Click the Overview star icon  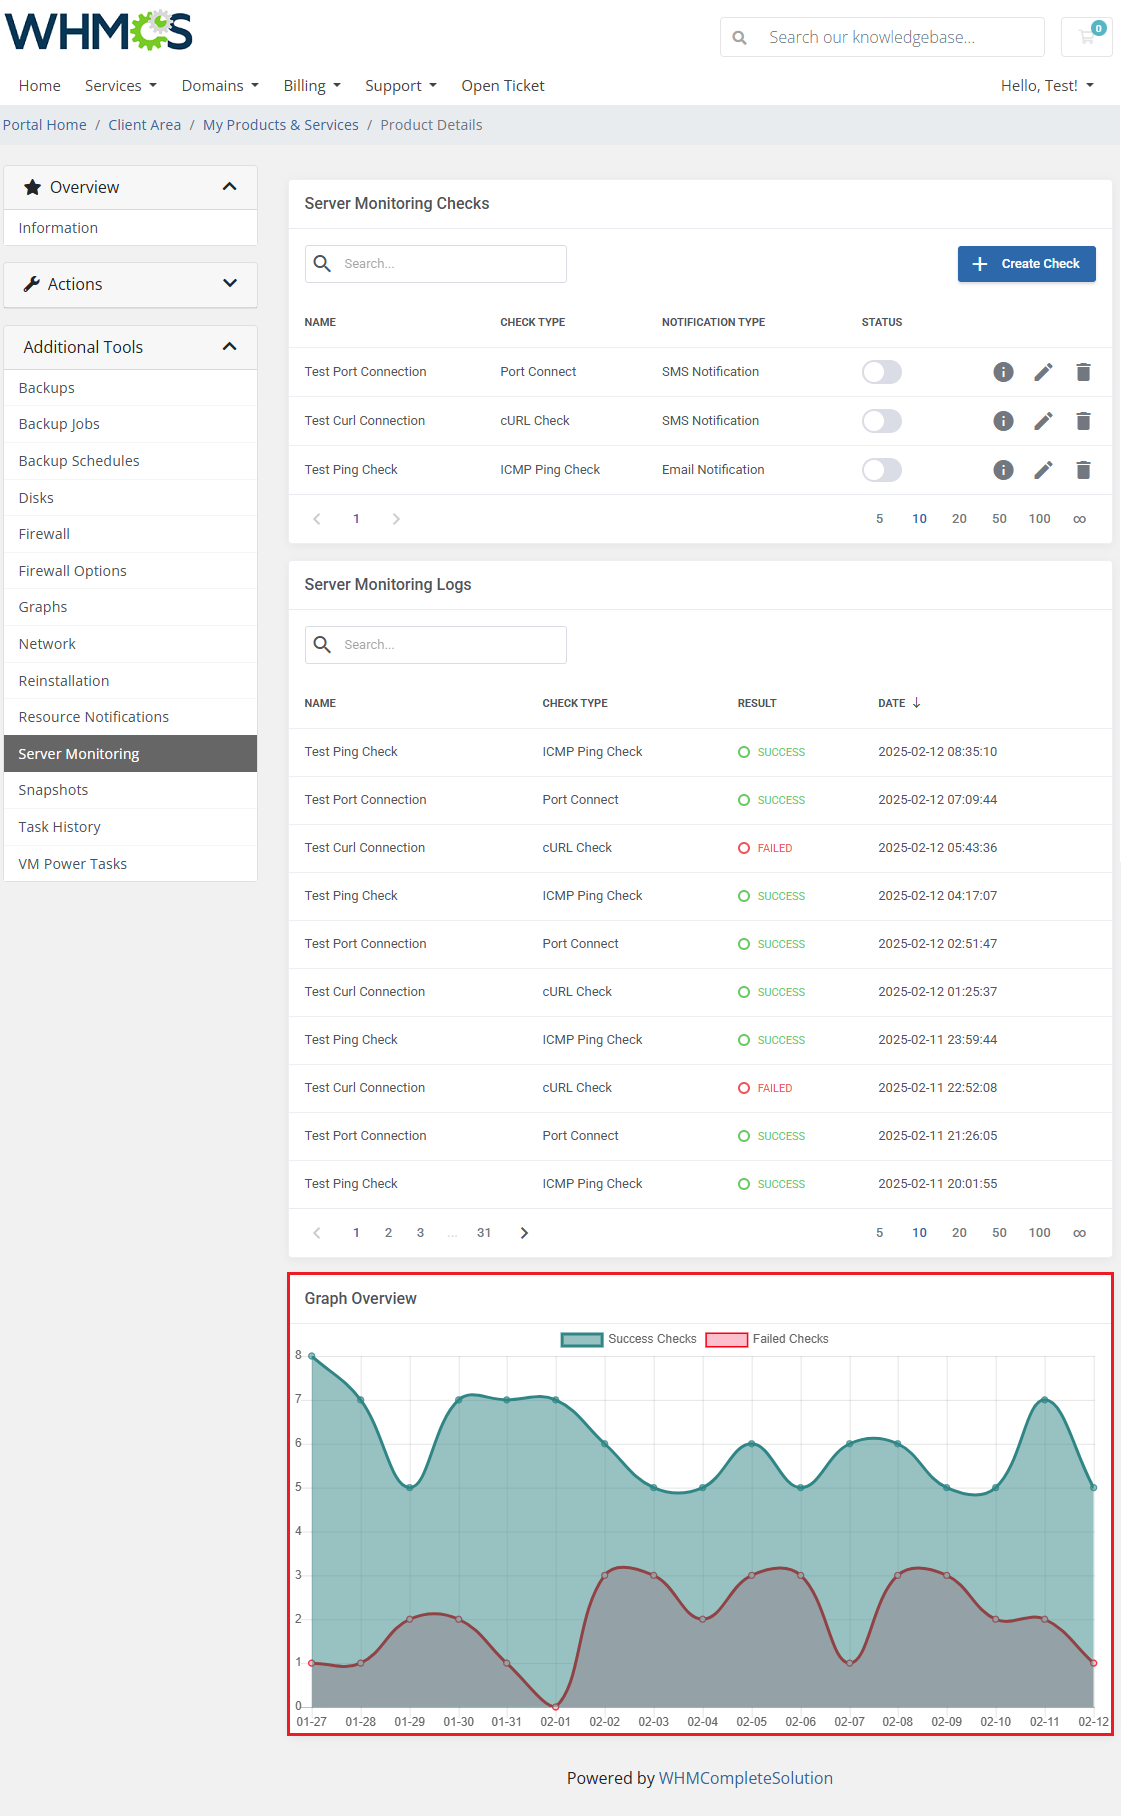click(32, 187)
